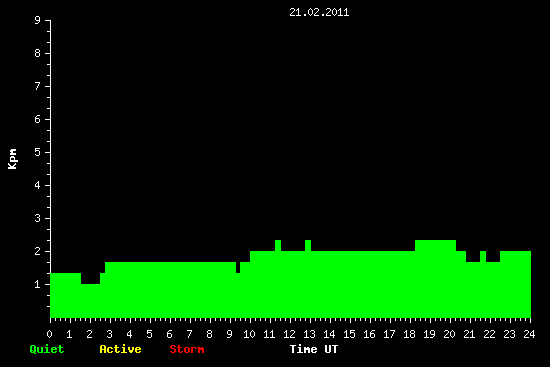Screen dimensions: 550x367
Task: Click hour 12 on the time axis
Action: click(289, 334)
